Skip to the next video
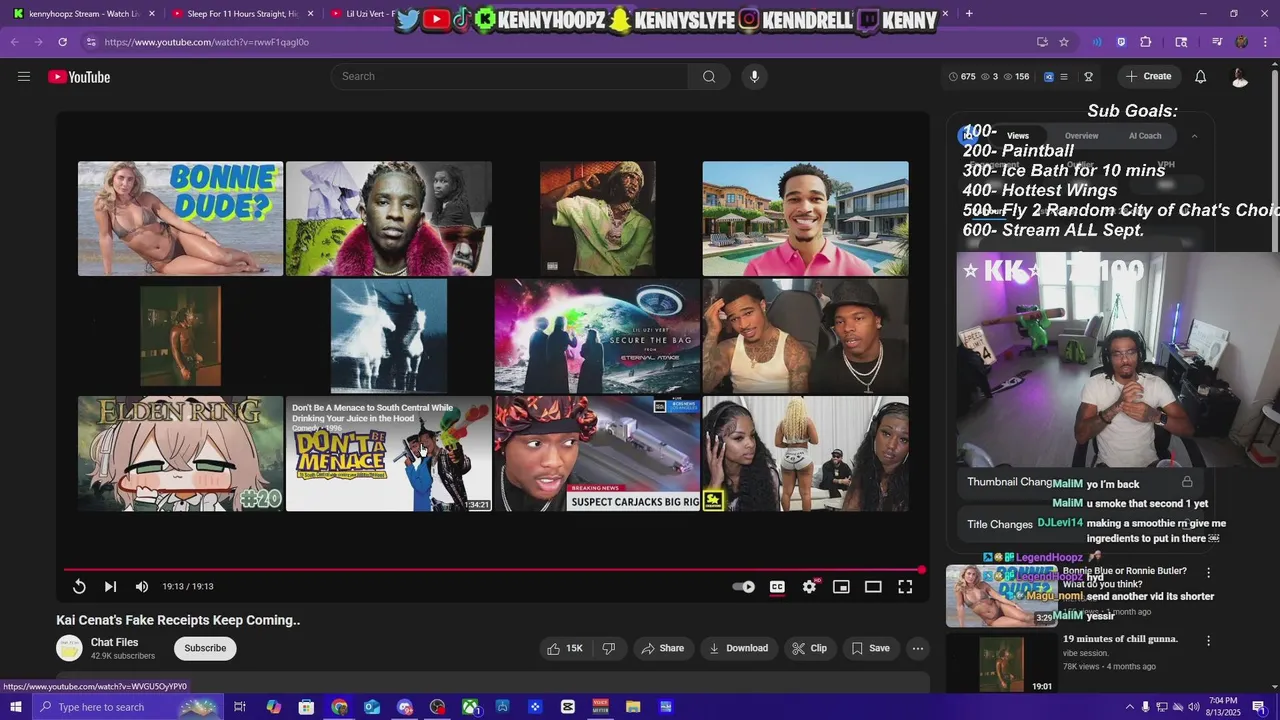Screen dimensions: 1280x720 [110, 587]
